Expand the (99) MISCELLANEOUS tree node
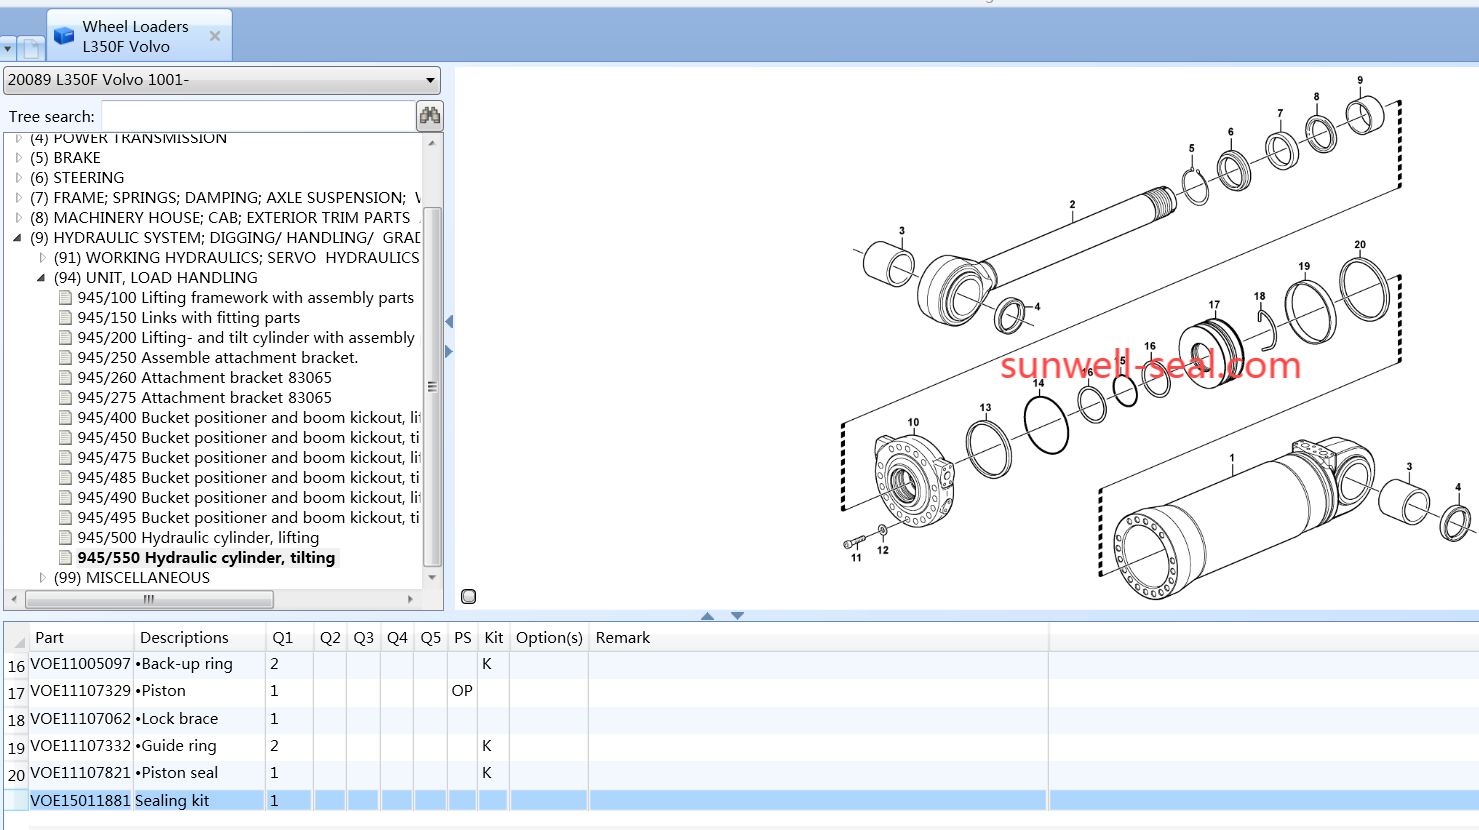The width and height of the screenshot is (1479, 830). click(42, 578)
